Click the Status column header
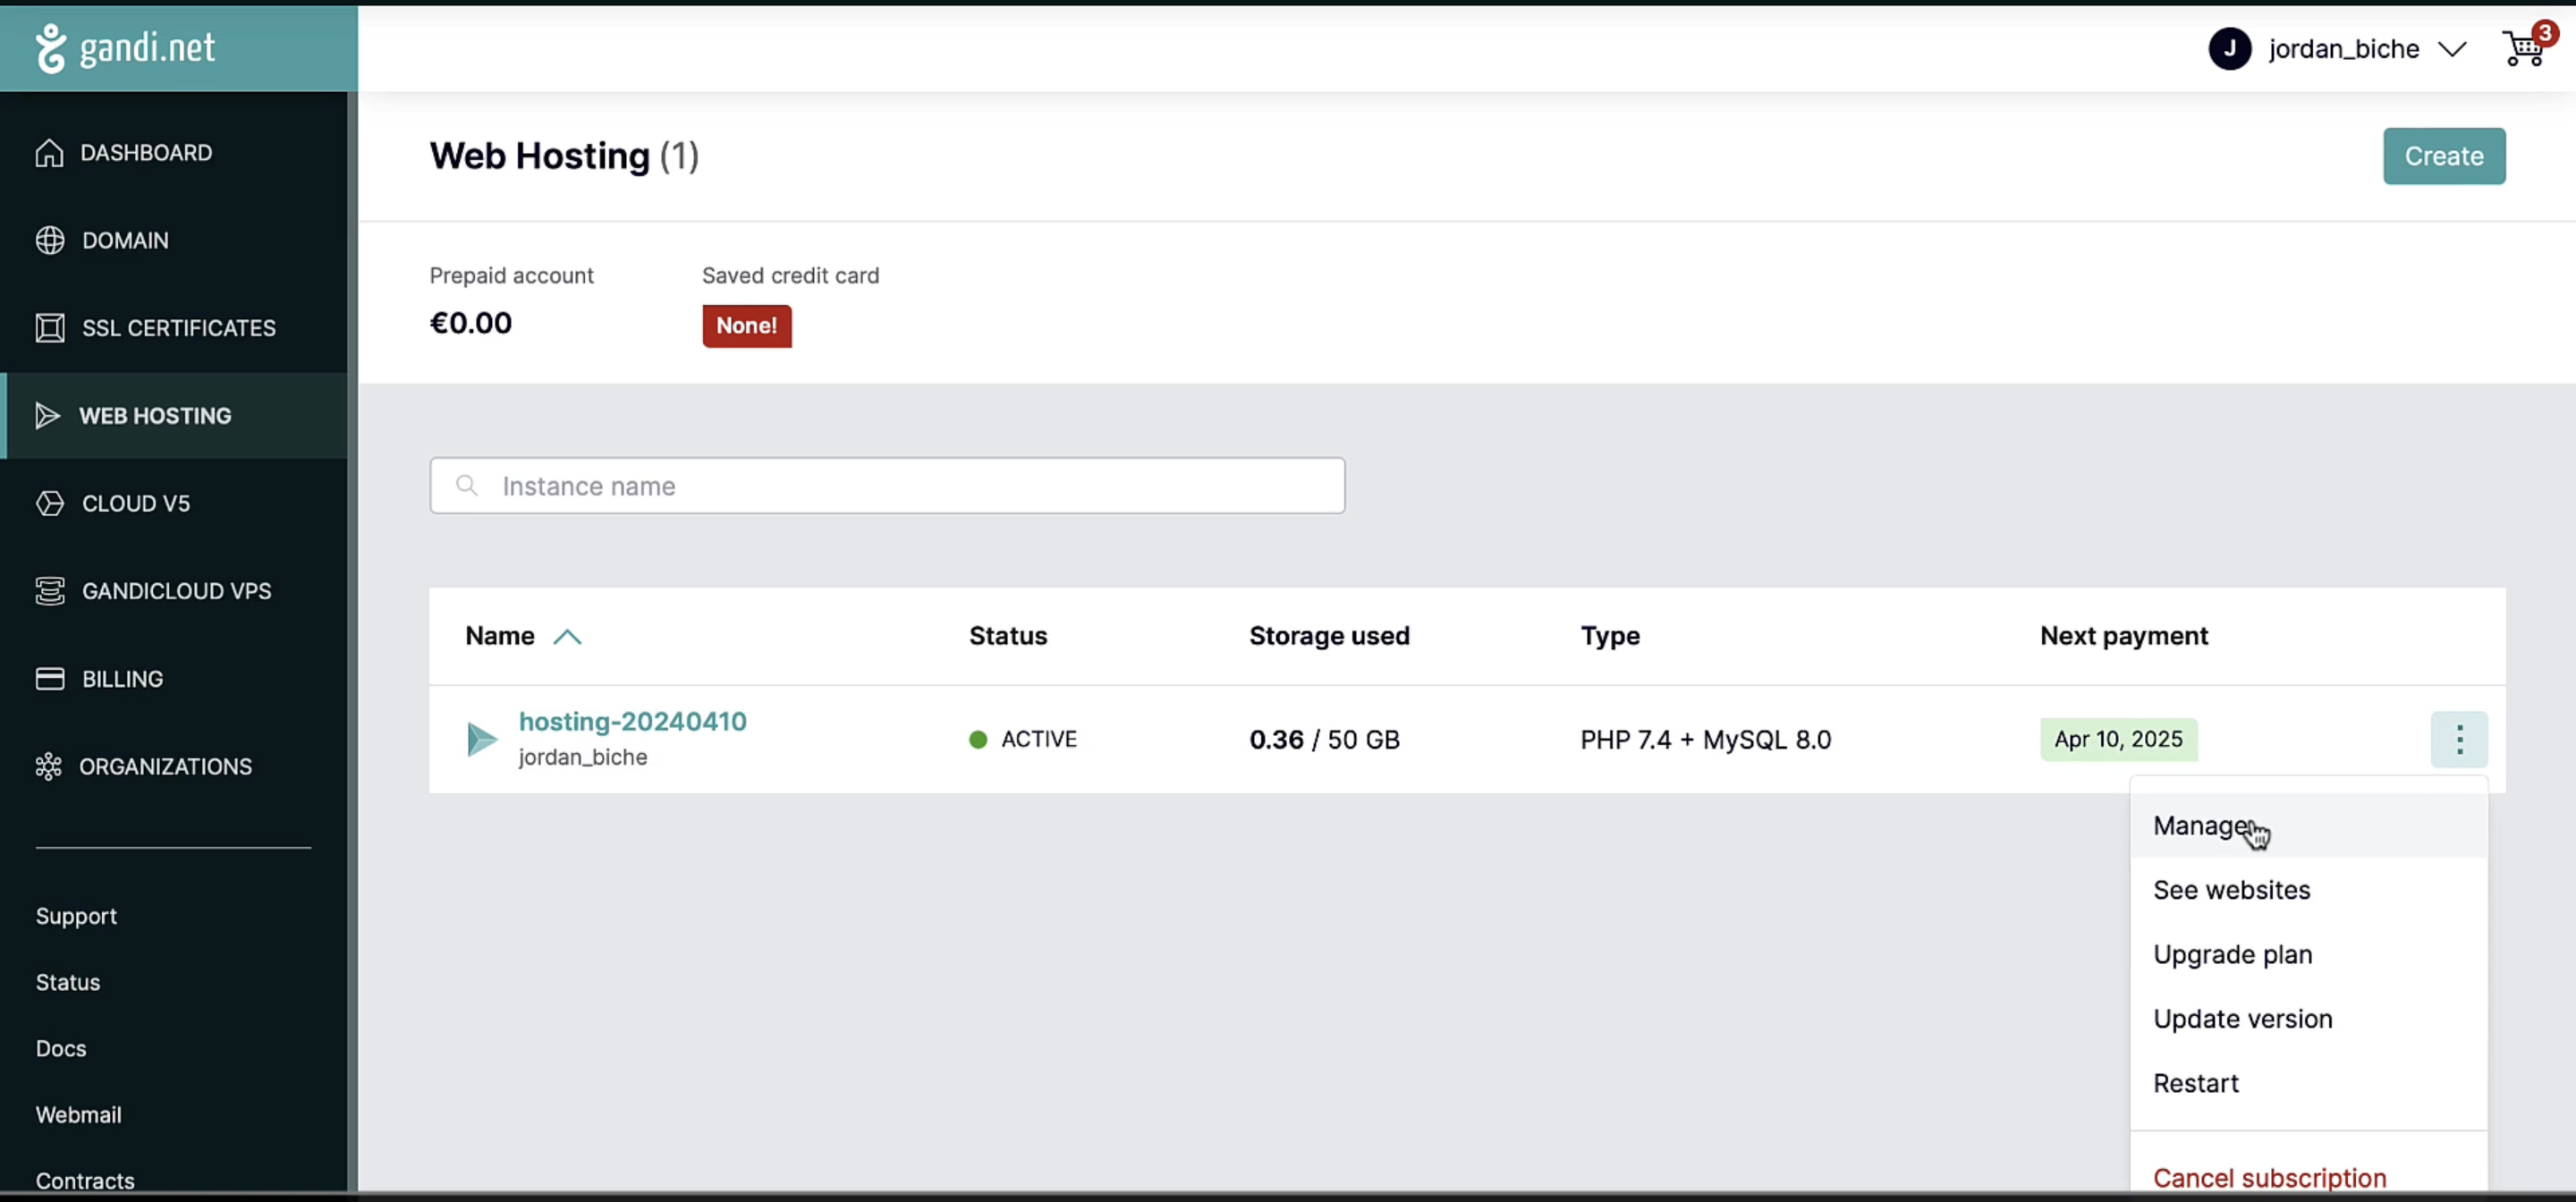2576x1202 pixels. click(1008, 636)
